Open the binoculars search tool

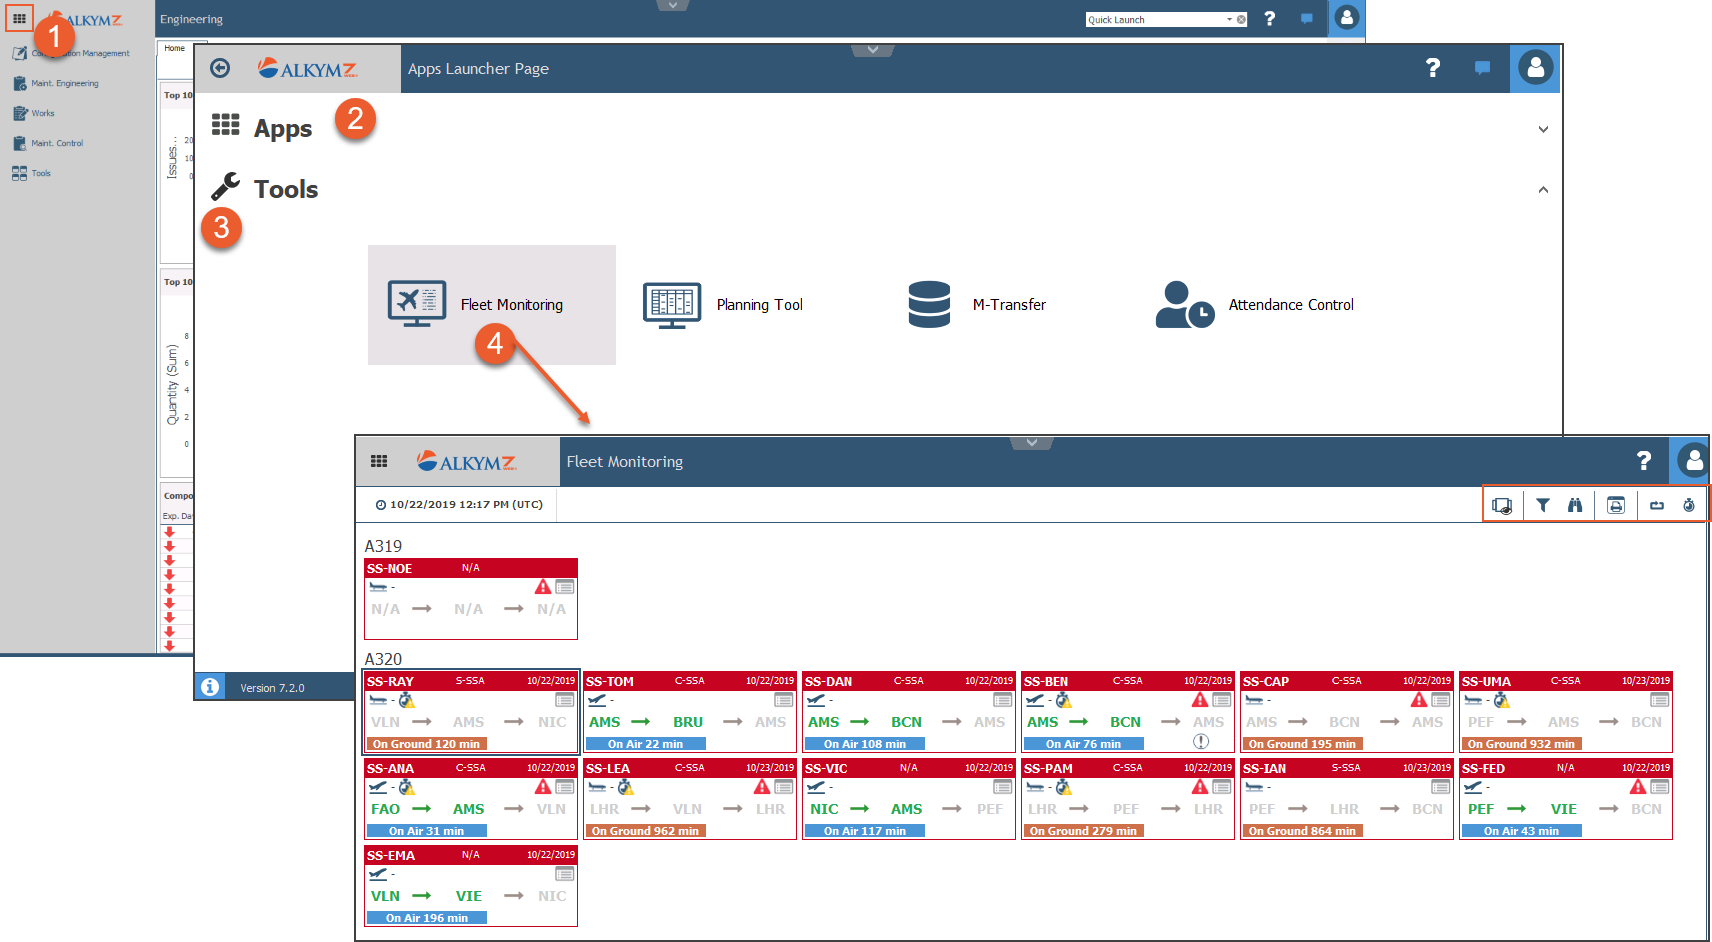click(1575, 505)
